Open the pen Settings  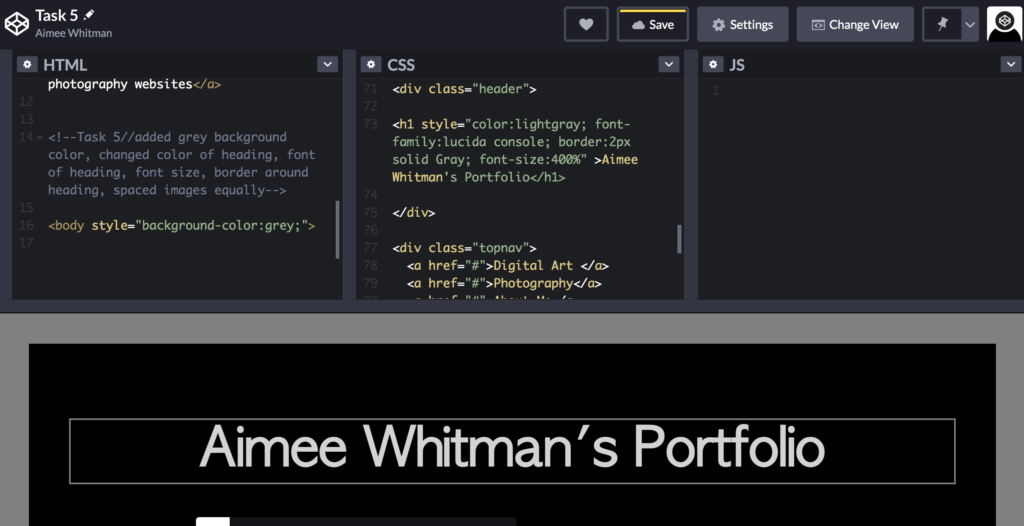742,25
